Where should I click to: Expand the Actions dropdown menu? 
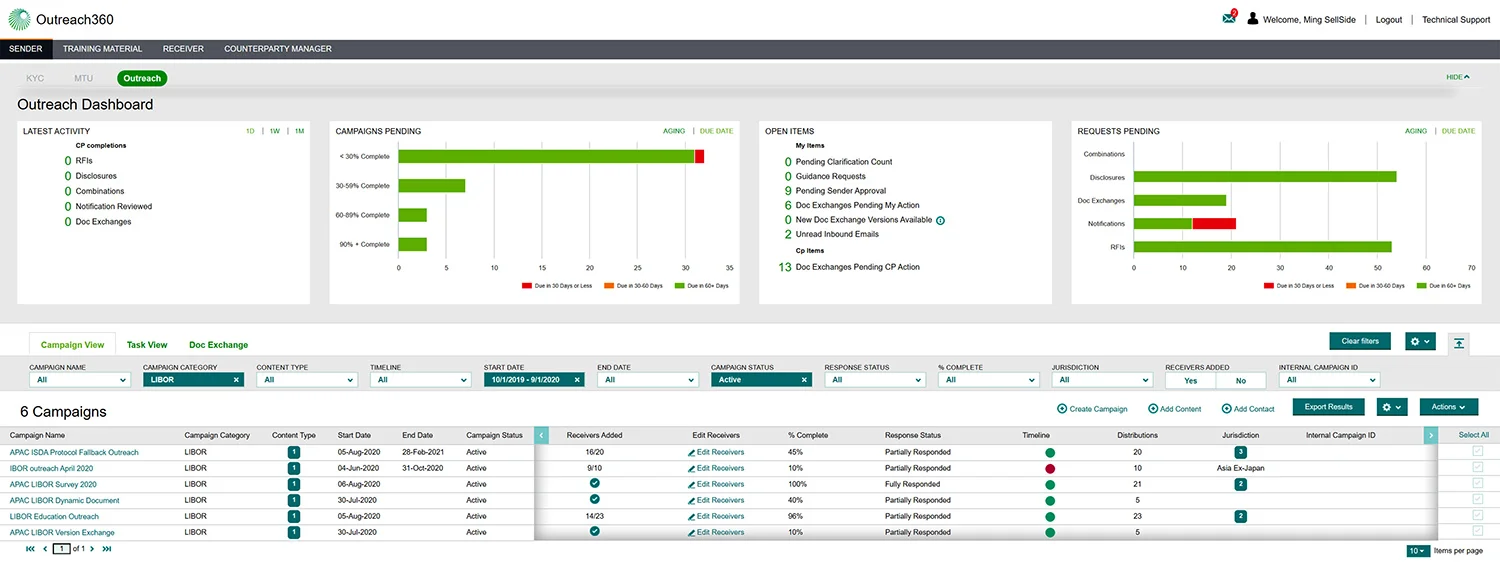click(x=1448, y=407)
